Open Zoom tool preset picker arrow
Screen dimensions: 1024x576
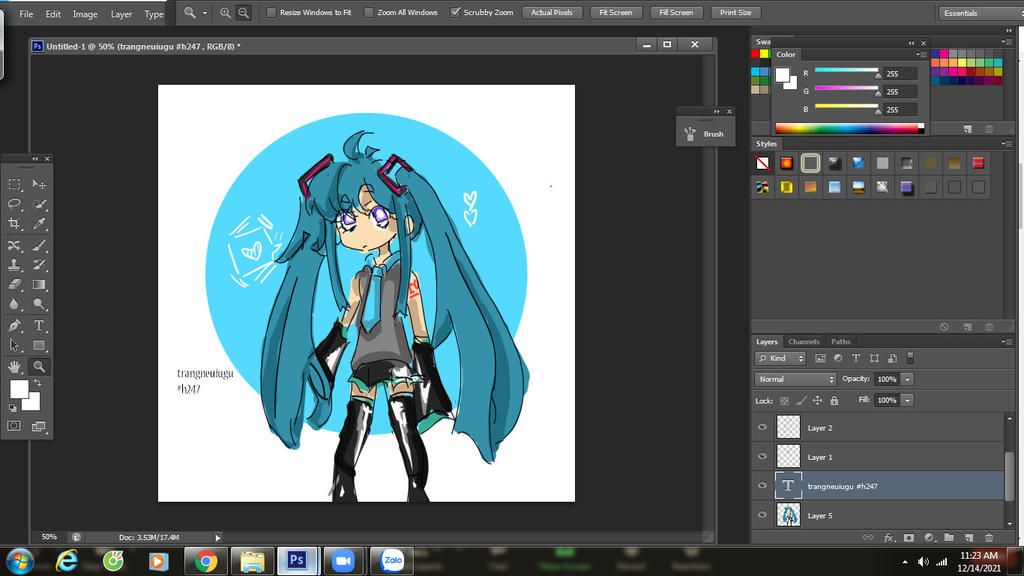pyautogui.click(x=204, y=12)
